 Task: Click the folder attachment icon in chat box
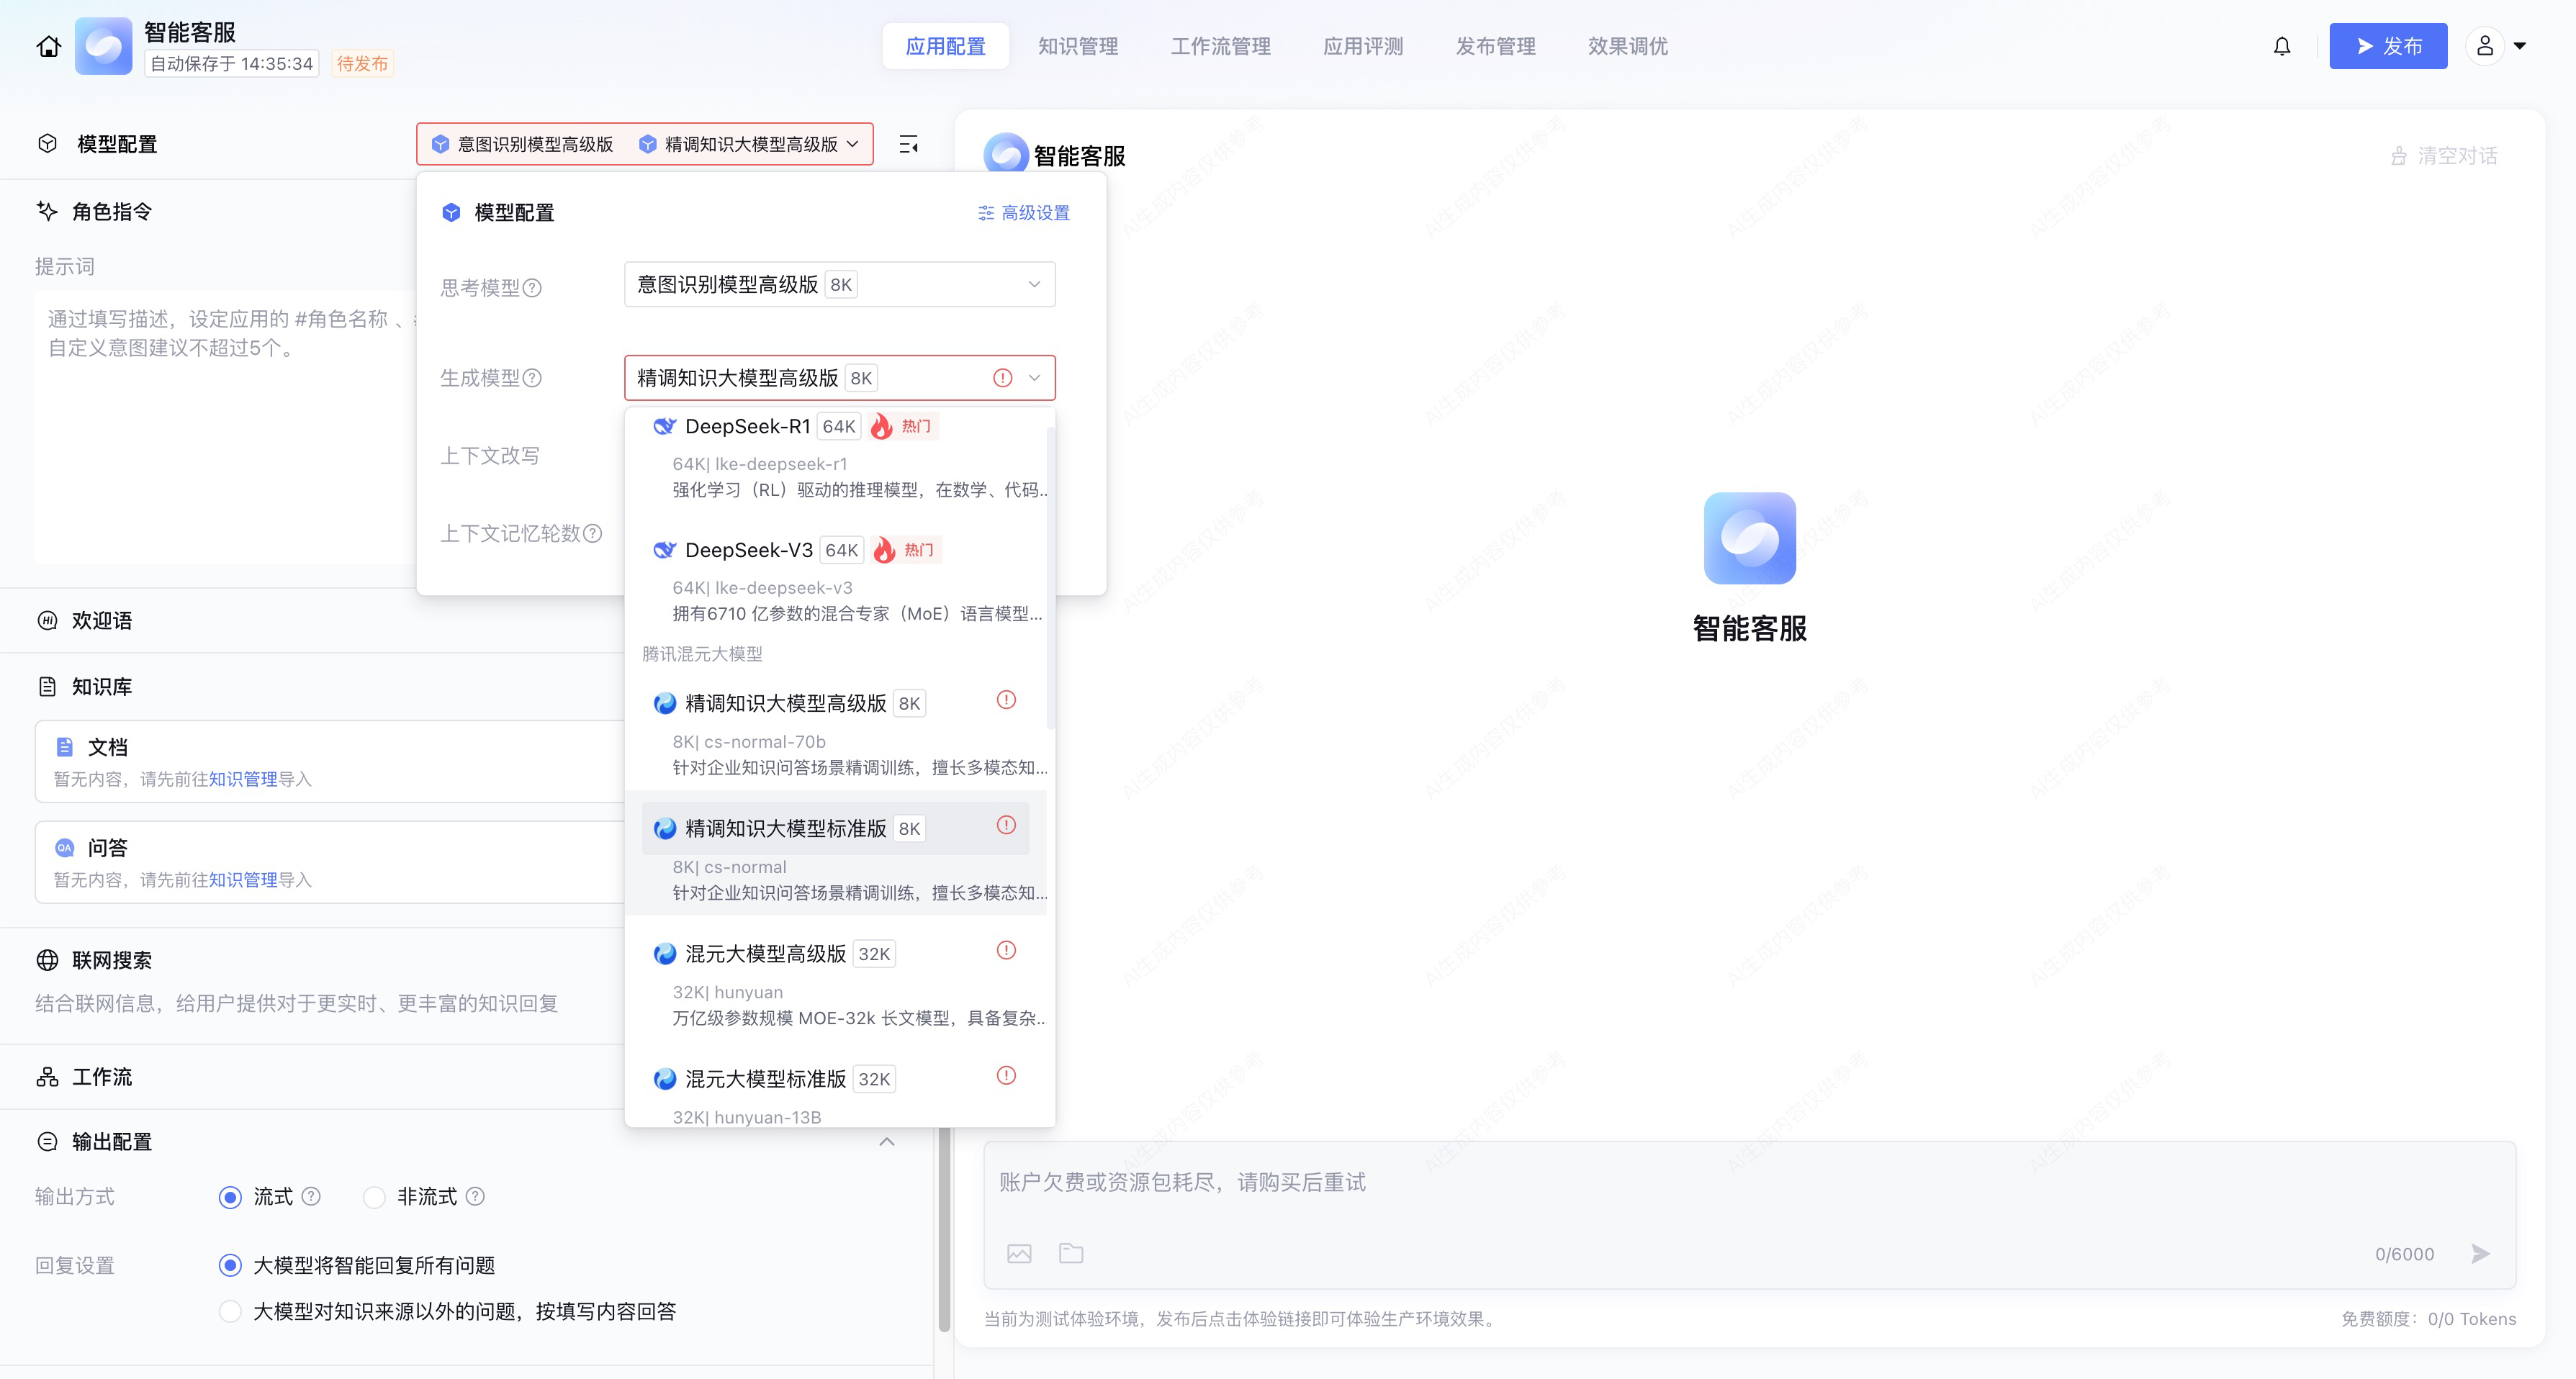tap(1071, 1253)
